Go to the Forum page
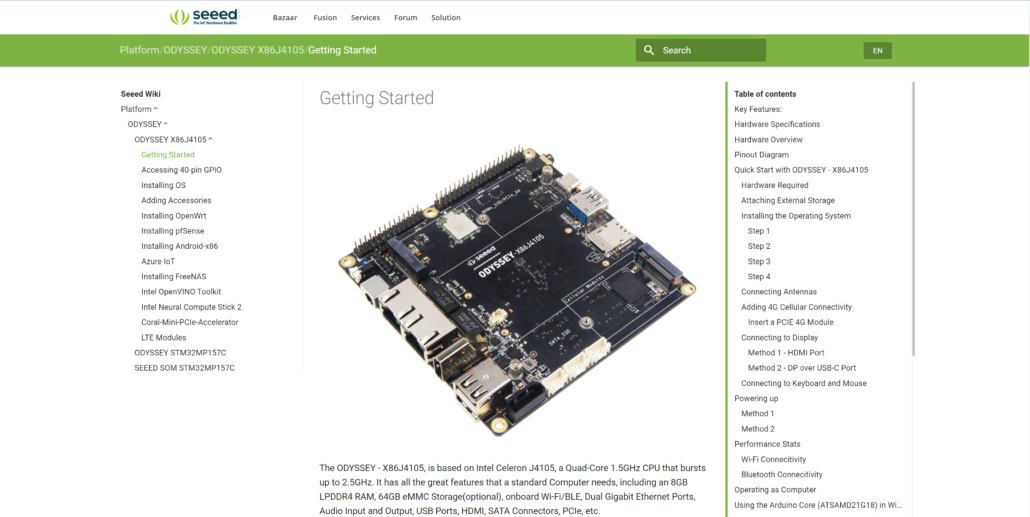Viewport: 1030px width, 517px height. coord(405,18)
